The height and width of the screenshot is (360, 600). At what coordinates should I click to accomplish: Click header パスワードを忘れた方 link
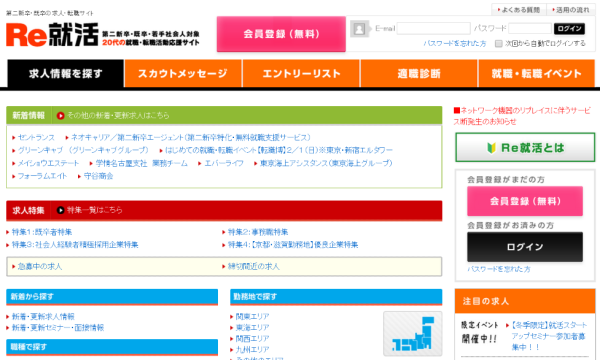point(455,44)
